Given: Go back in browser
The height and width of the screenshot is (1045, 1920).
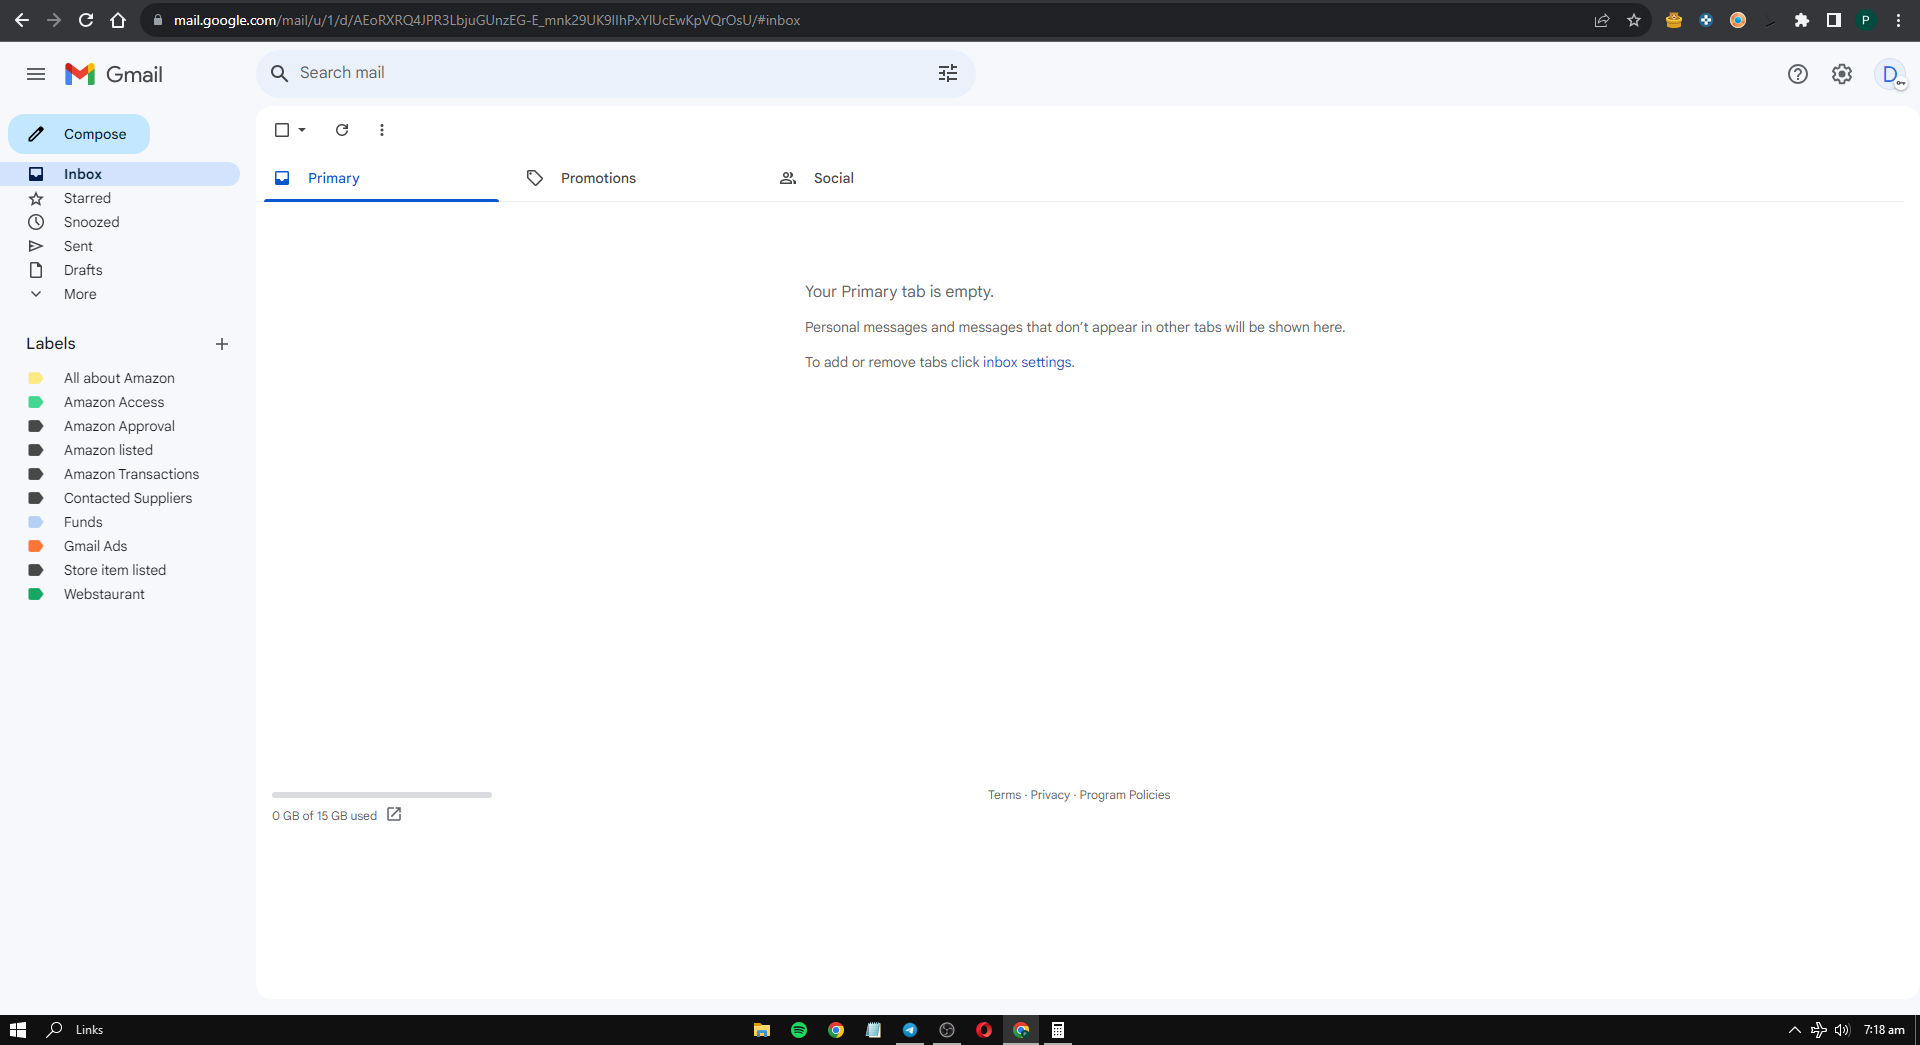Looking at the screenshot, I should tap(22, 20).
